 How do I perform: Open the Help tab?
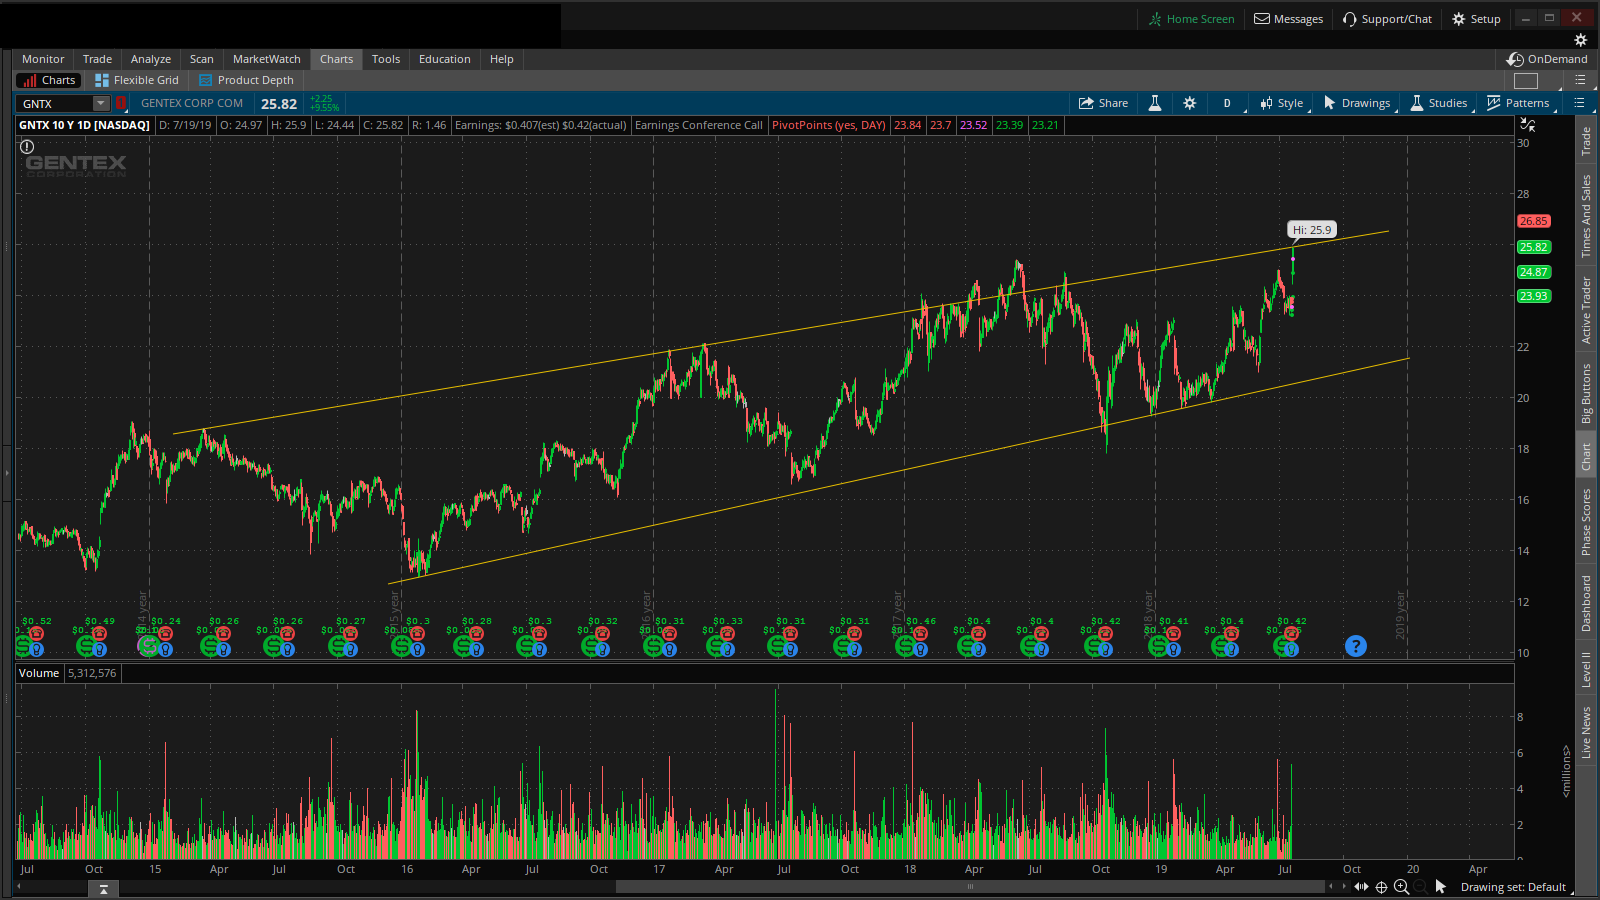pos(502,59)
